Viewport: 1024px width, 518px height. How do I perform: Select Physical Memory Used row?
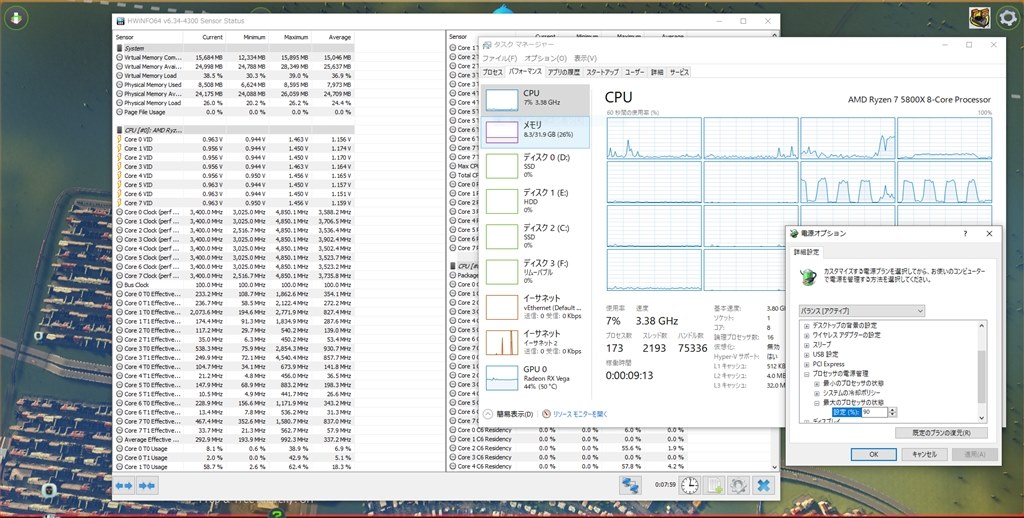[x=234, y=85]
